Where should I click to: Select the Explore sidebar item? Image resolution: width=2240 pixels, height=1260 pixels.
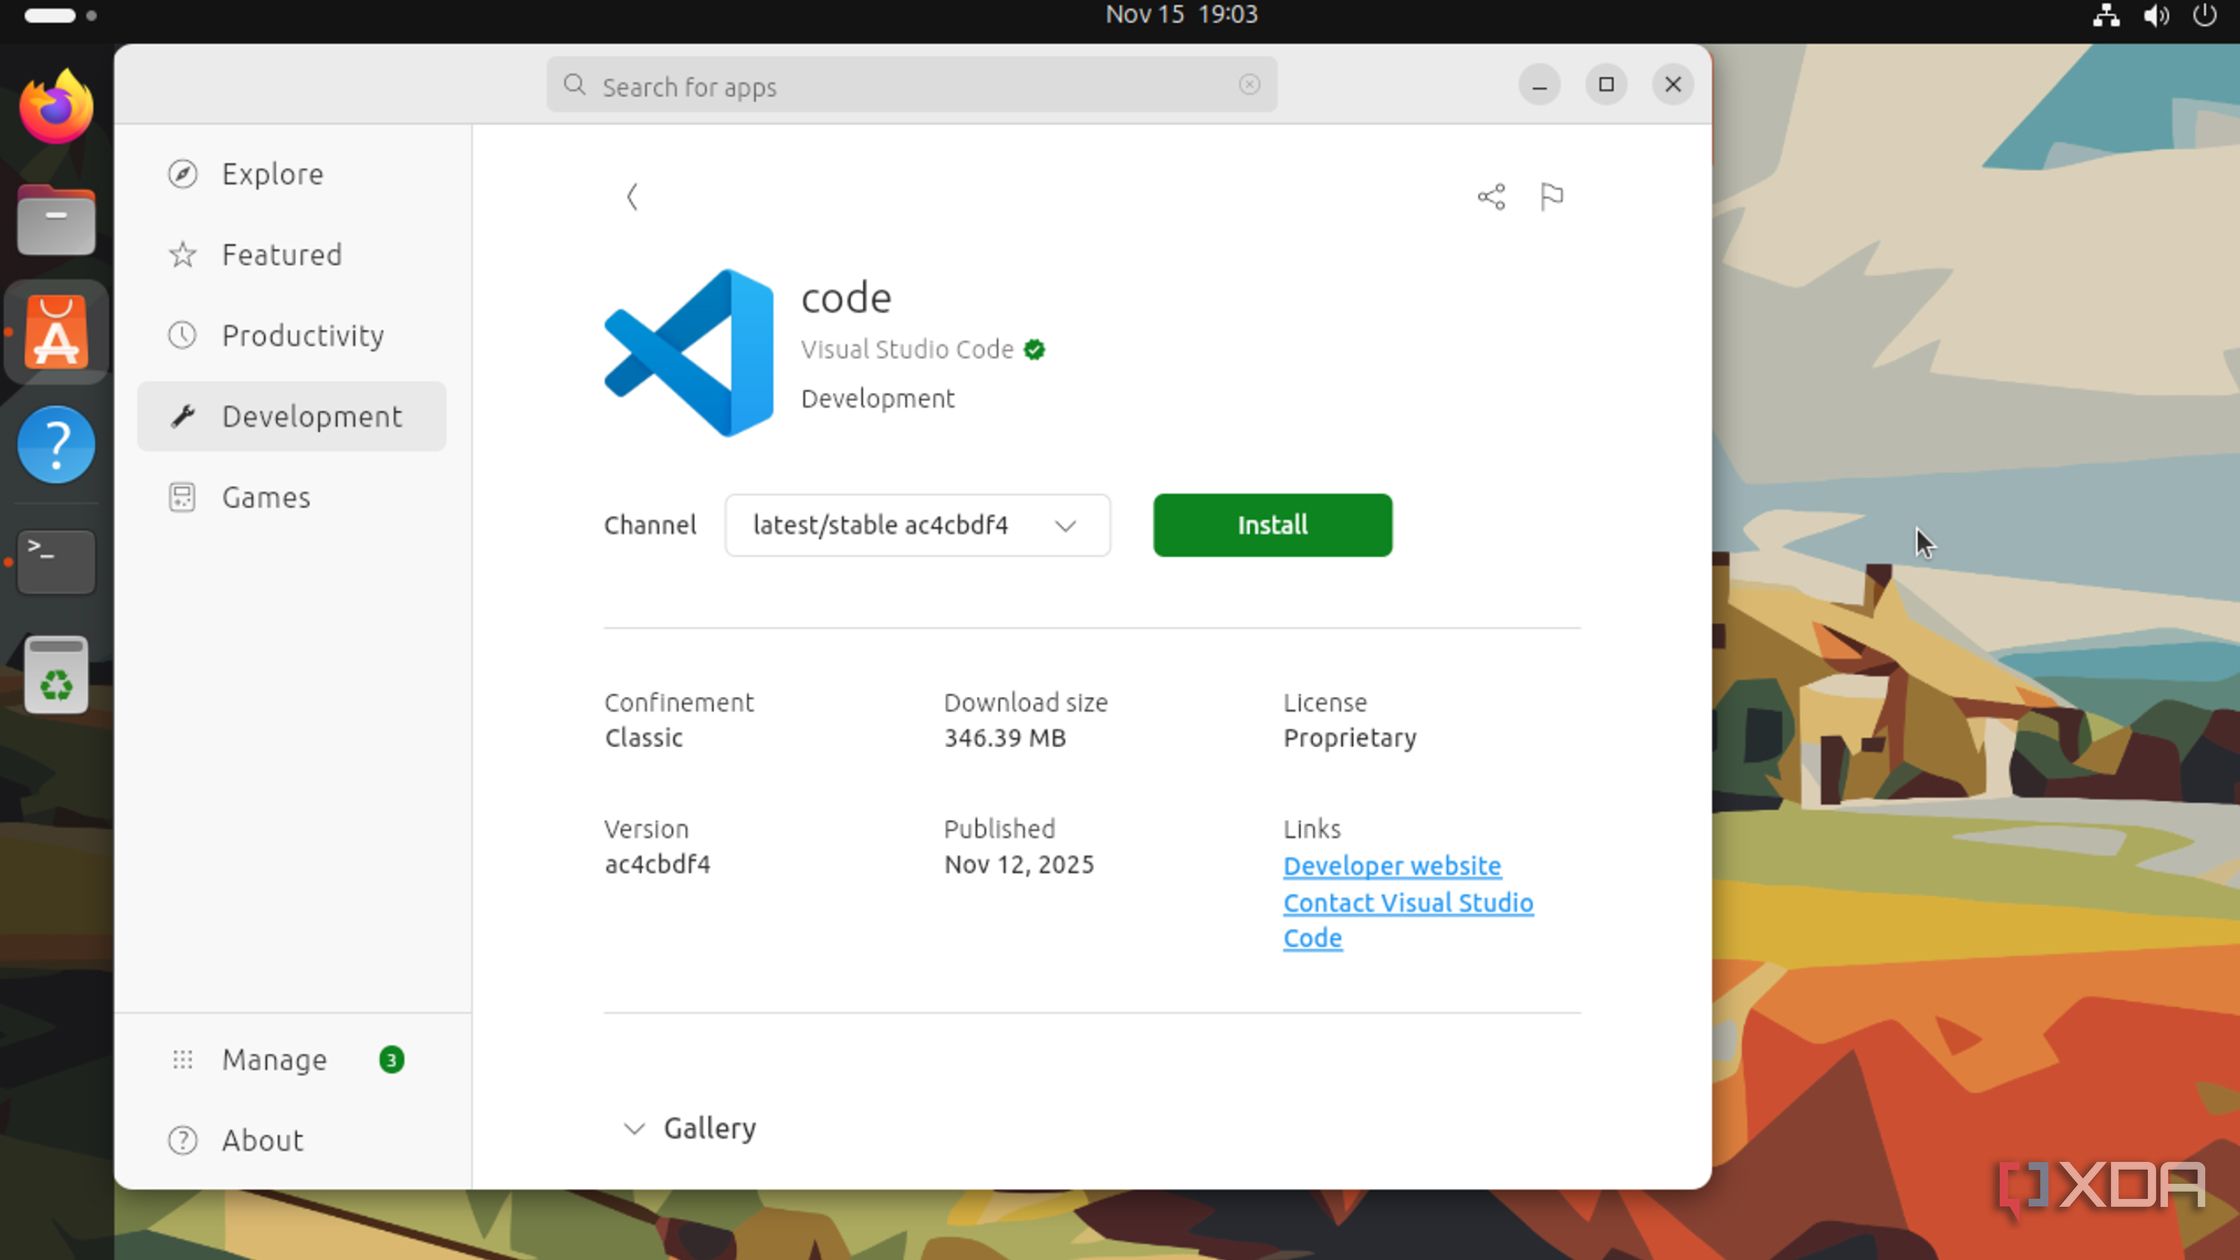272,174
